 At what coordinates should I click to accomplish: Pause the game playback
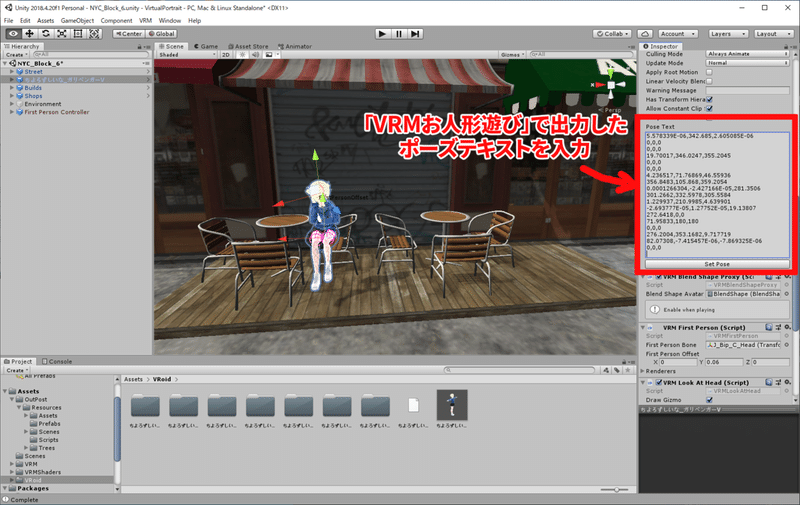tap(398, 34)
